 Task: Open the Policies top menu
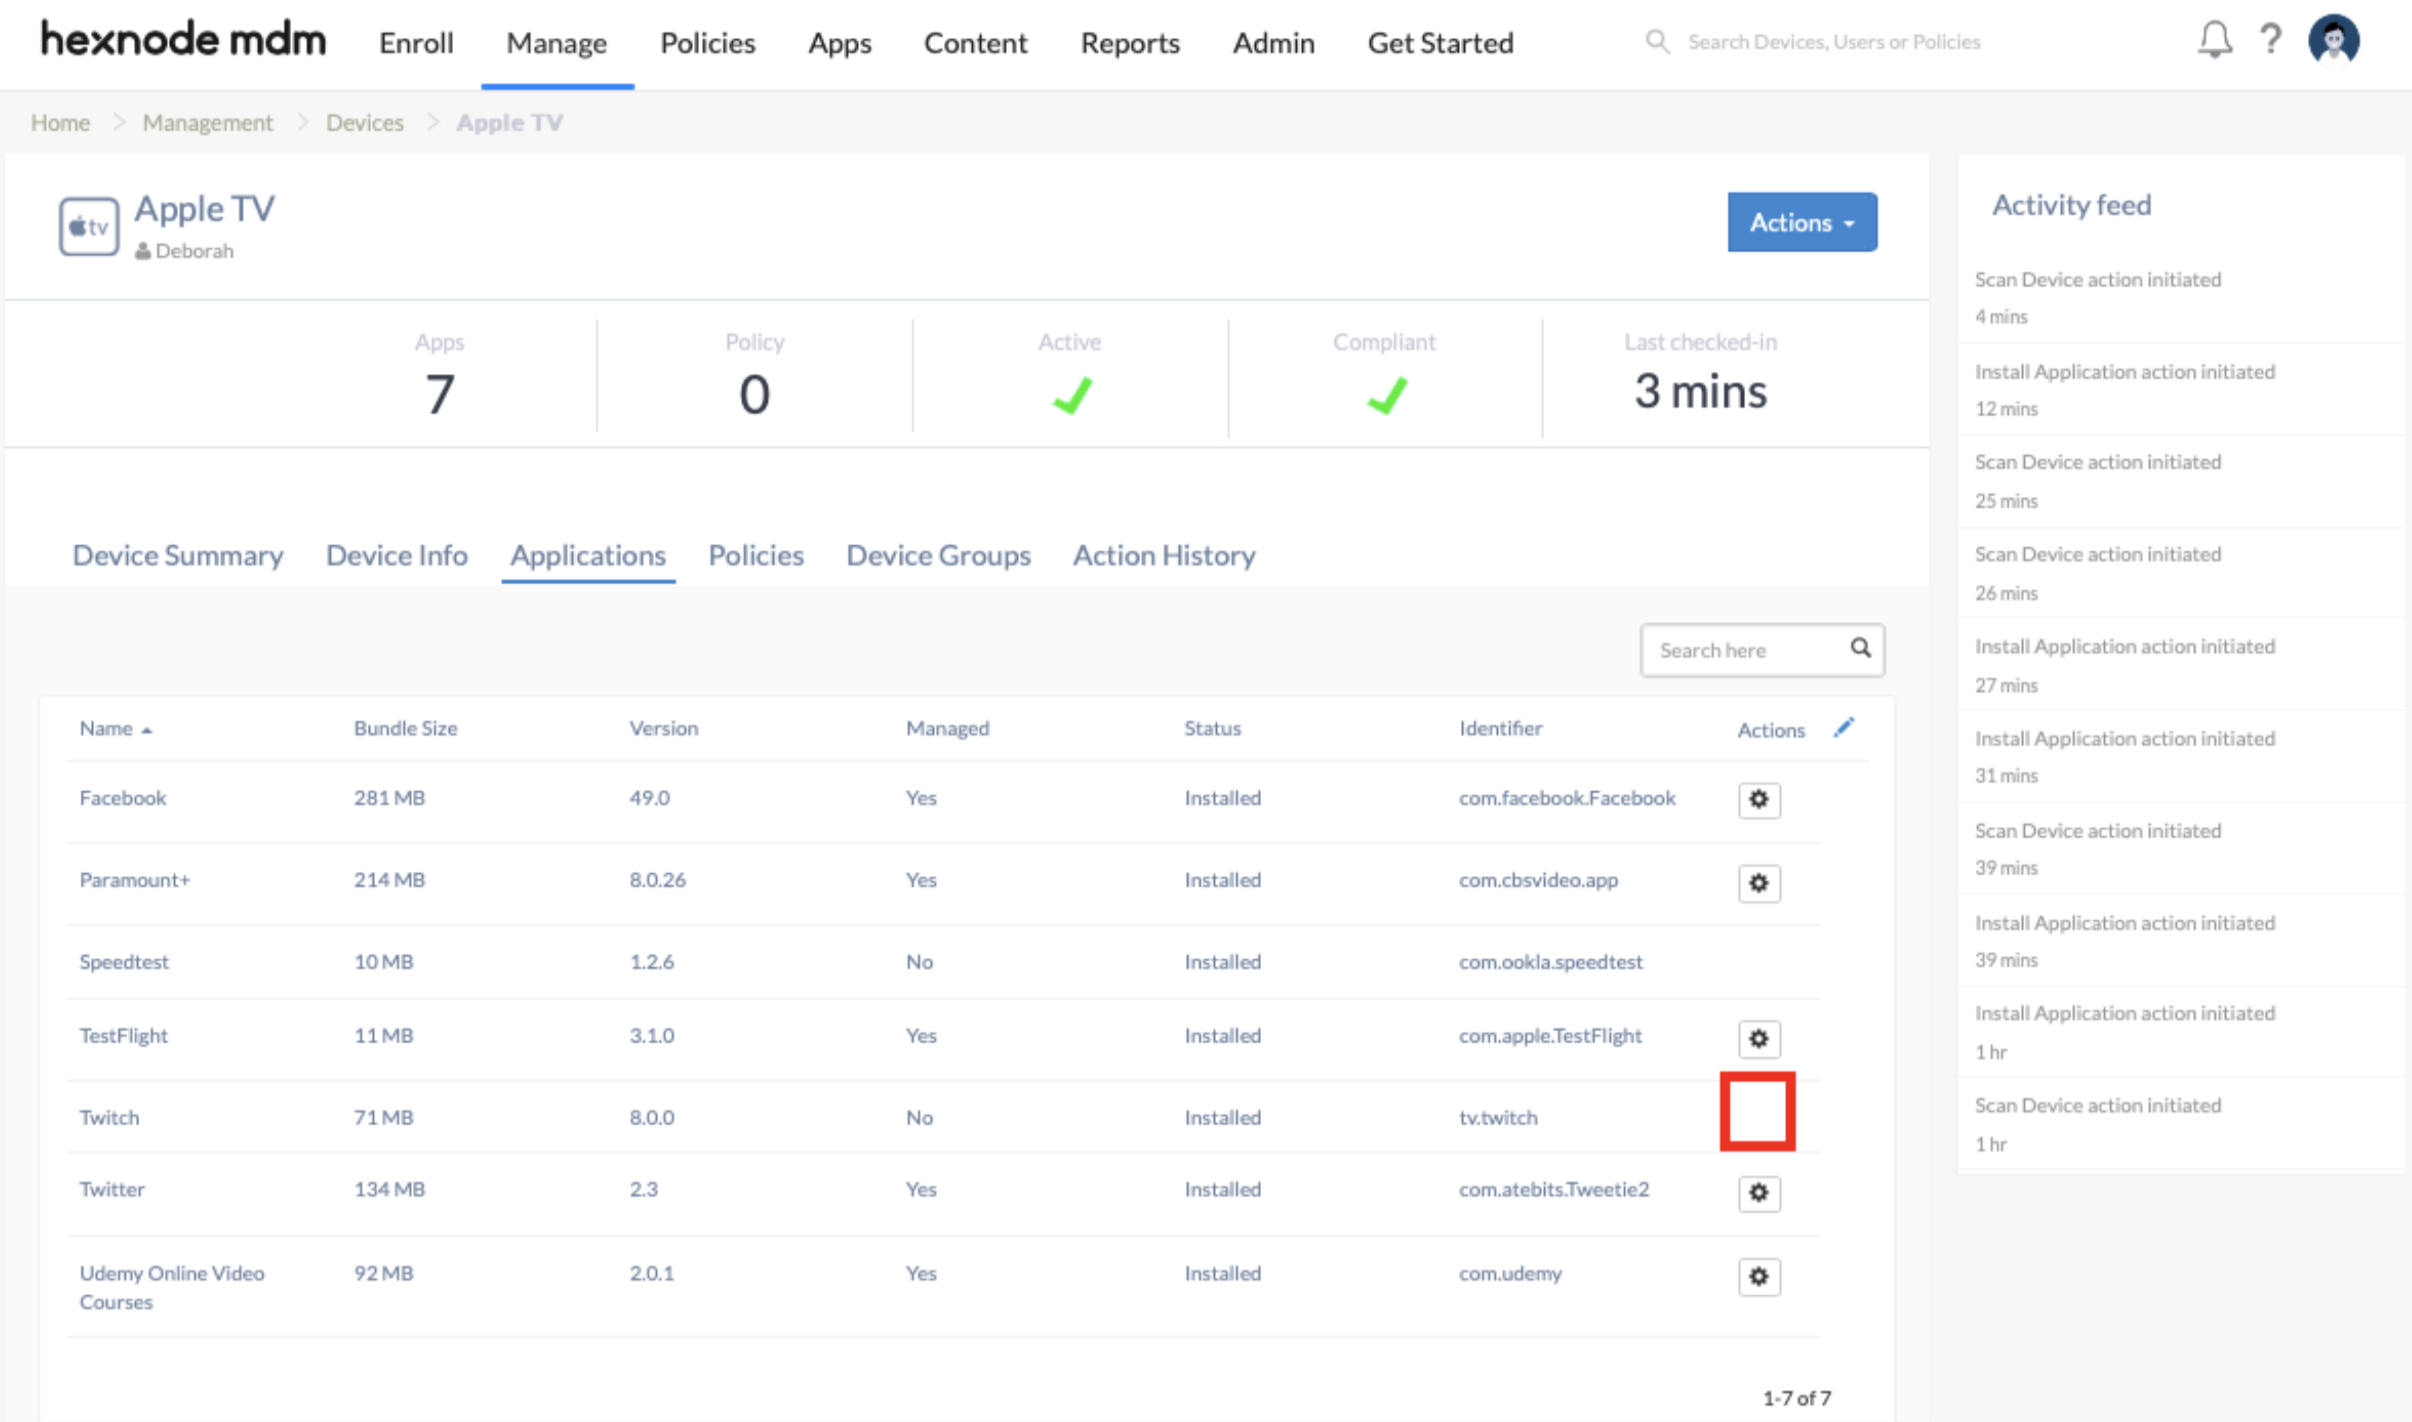(x=707, y=43)
